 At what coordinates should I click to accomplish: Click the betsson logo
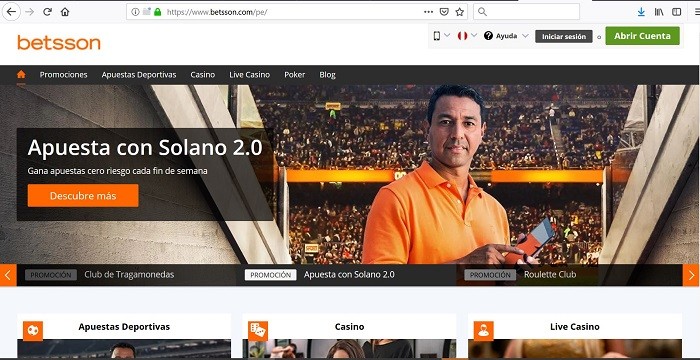[59, 43]
